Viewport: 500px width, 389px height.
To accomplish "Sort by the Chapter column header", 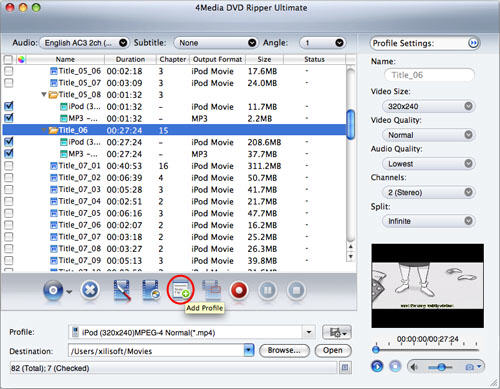I will click(x=173, y=59).
